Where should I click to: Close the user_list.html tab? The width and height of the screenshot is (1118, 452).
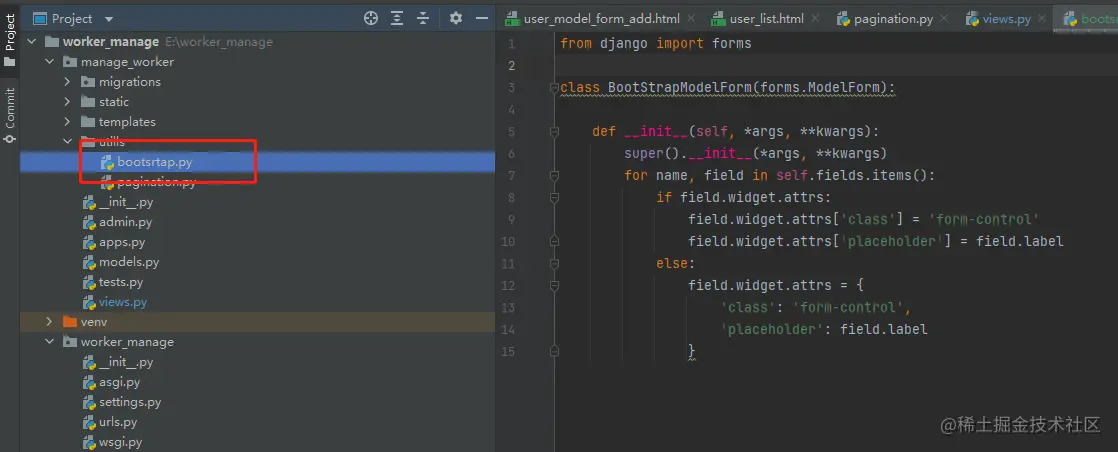point(816,19)
